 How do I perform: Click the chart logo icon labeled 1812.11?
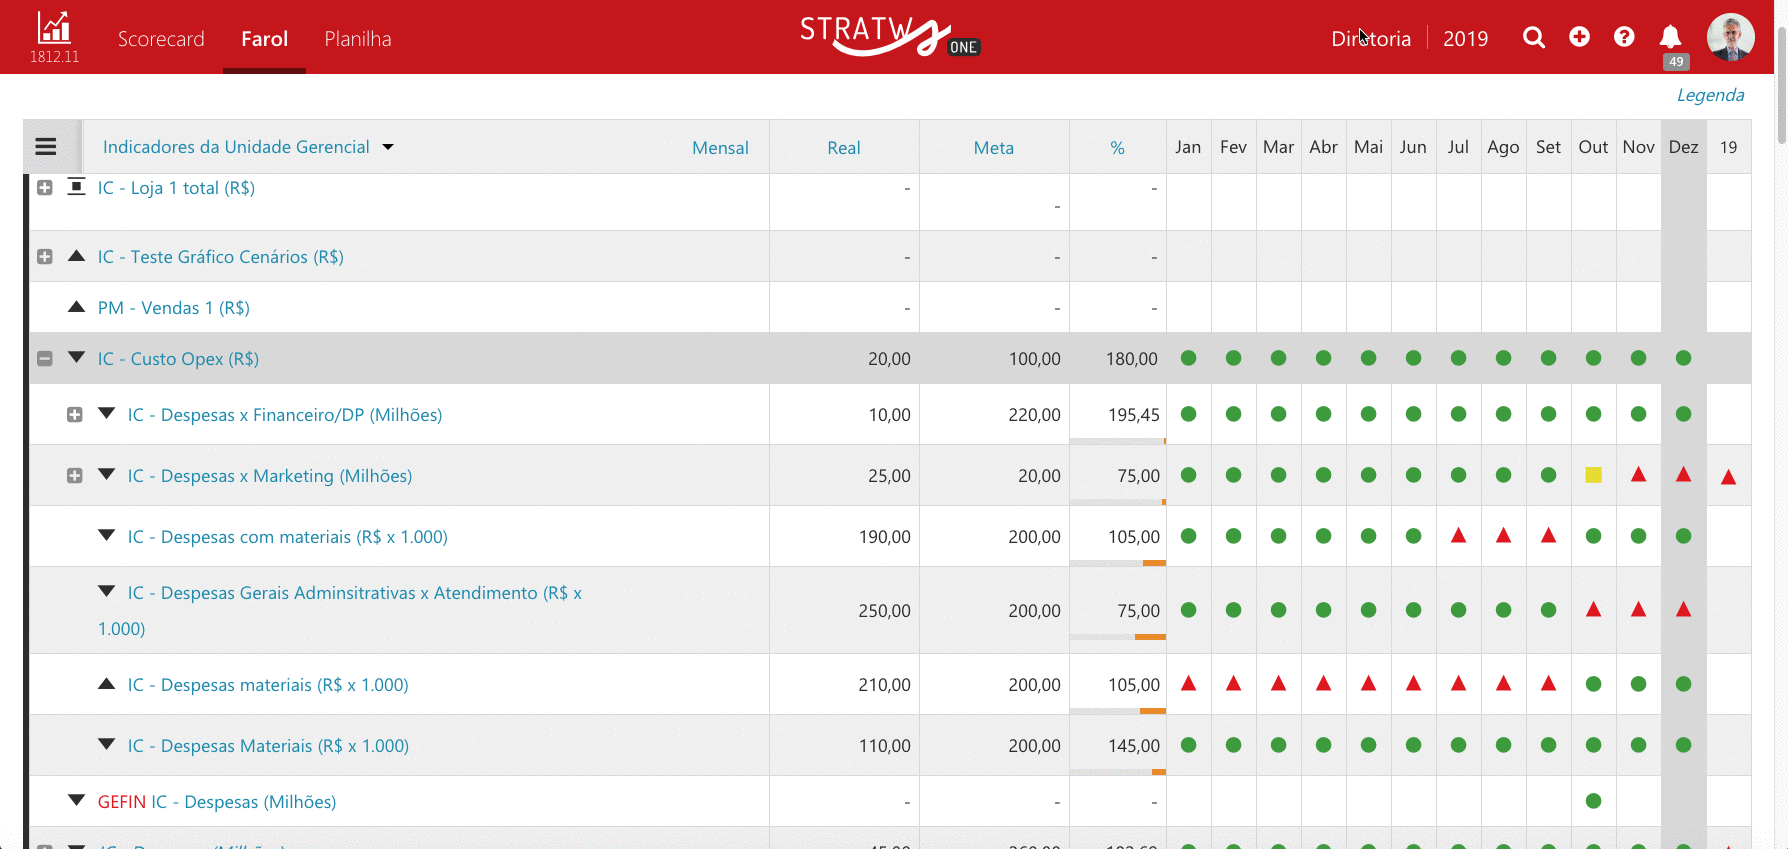click(54, 37)
